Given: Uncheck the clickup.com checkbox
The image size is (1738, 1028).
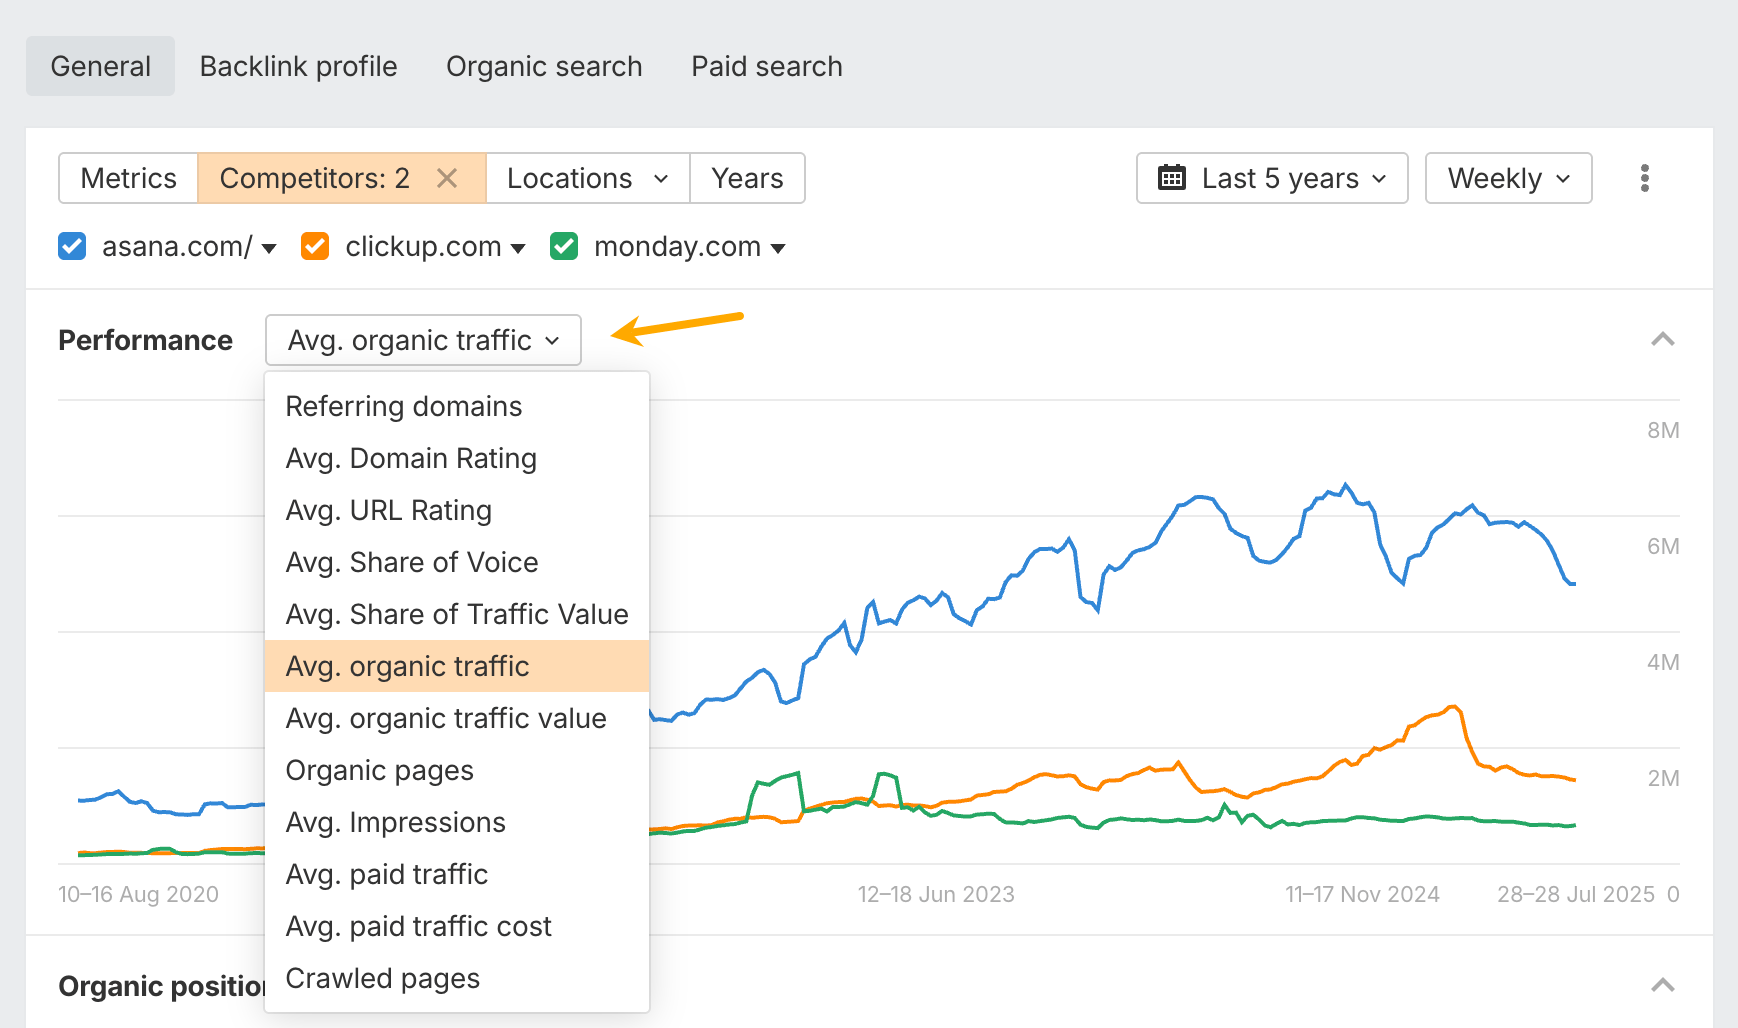Looking at the screenshot, I should (x=315, y=246).
